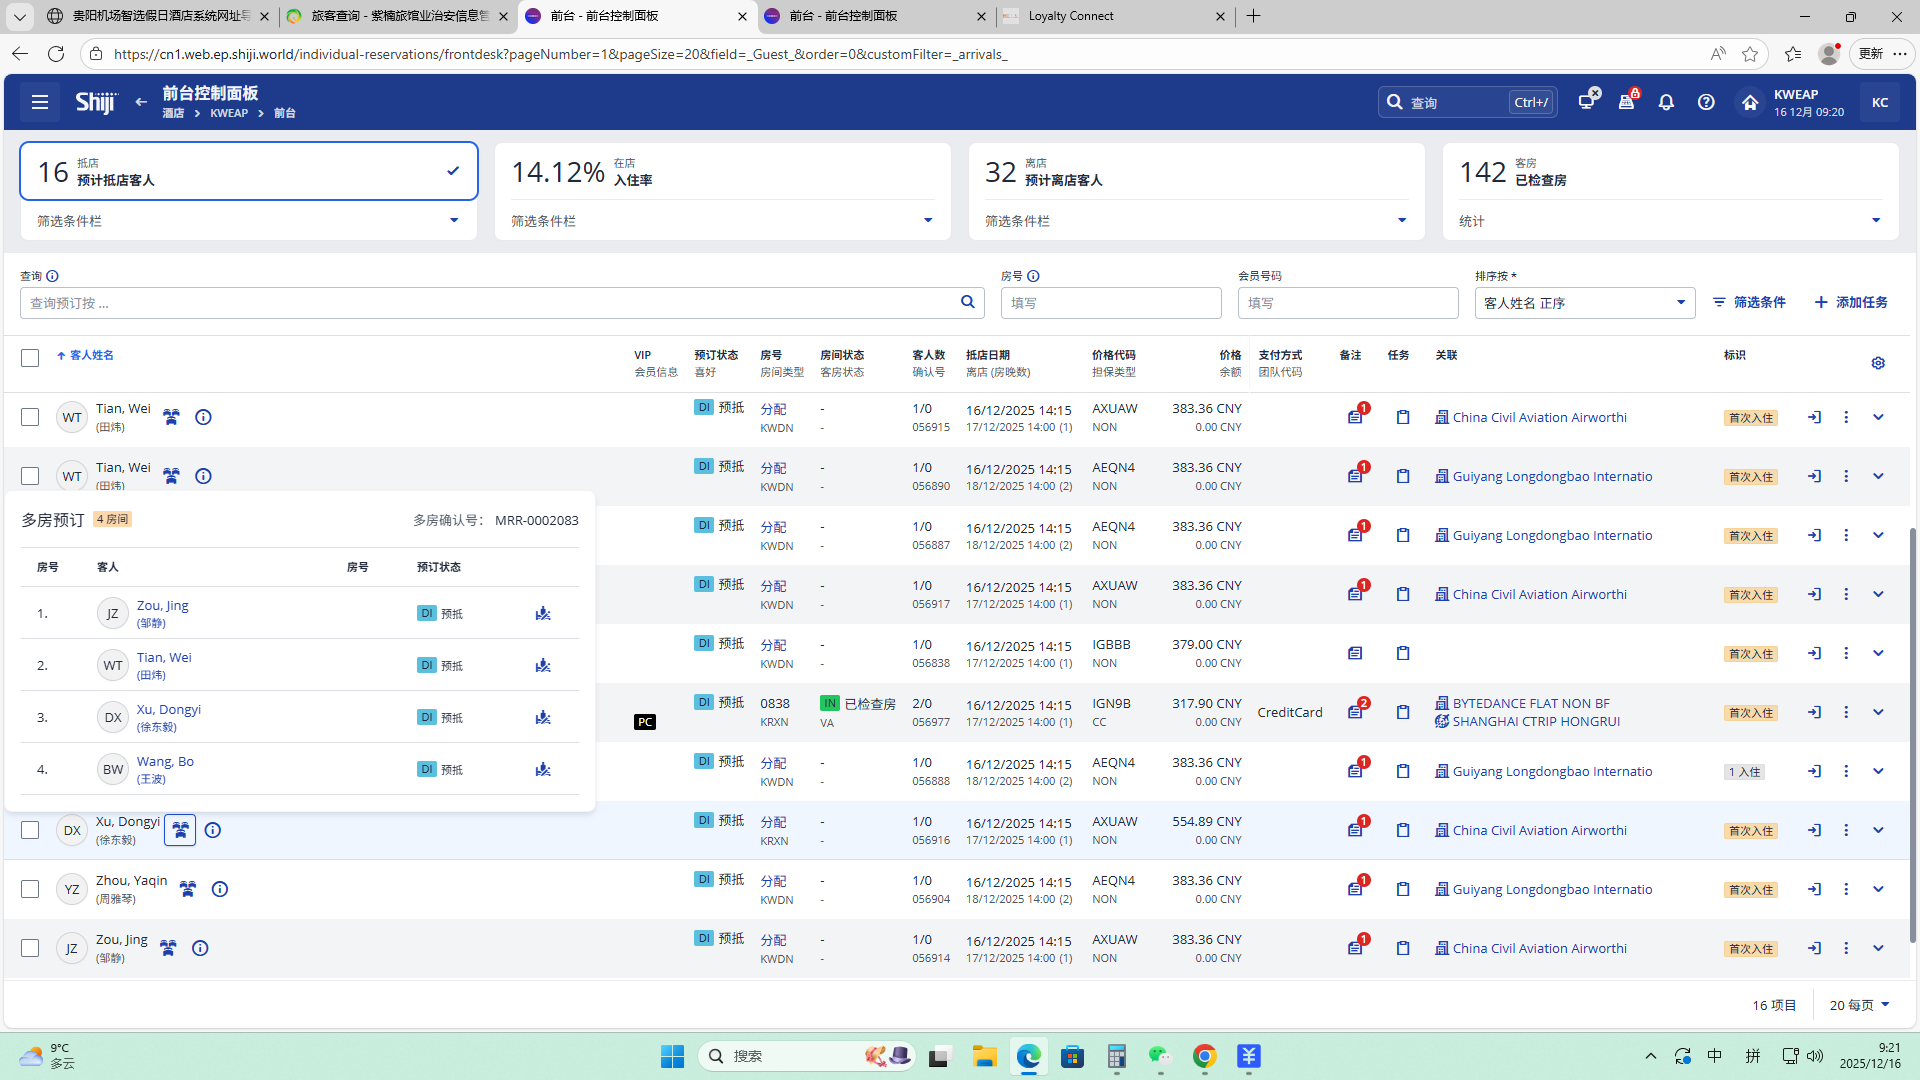
Task: Open three-dot menu for Zhou, Yaqin row
Action: pos(1846,889)
